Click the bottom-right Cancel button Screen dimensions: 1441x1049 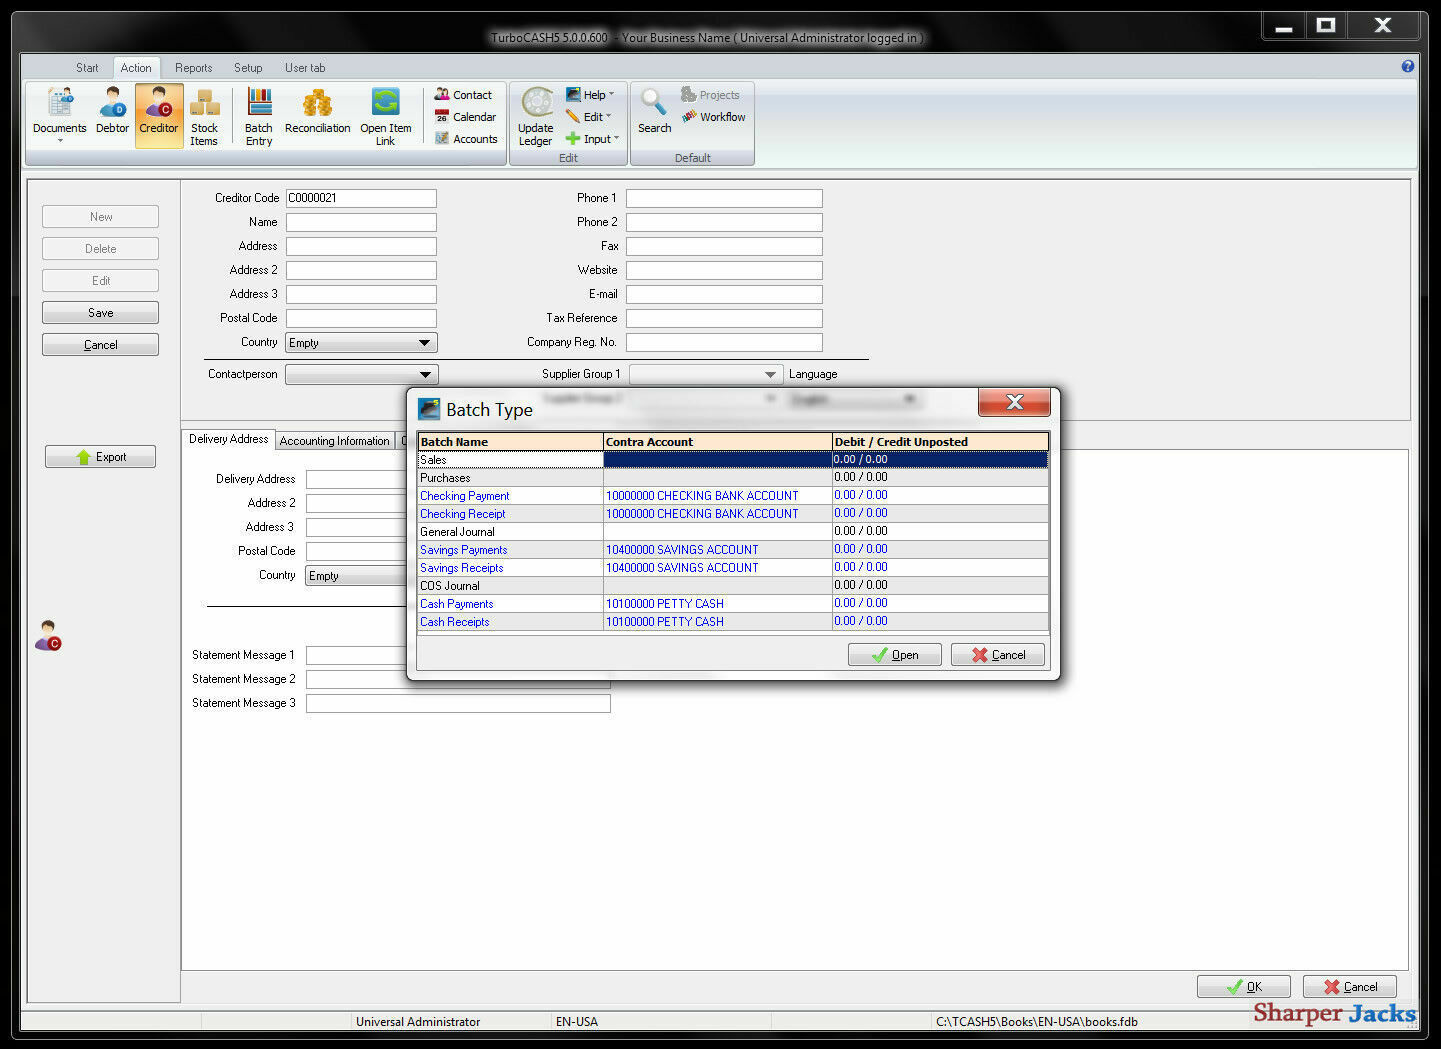(x=1350, y=987)
